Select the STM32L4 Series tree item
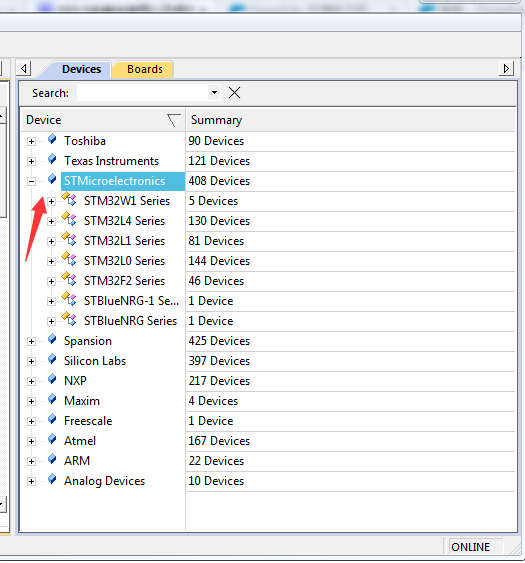 [124, 221]
